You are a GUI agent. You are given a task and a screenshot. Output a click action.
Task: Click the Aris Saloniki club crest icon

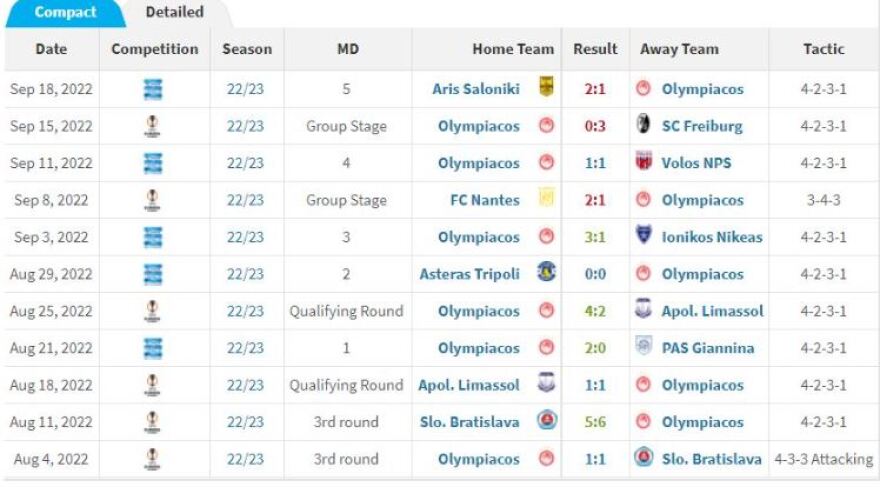pyautogui.click(x=546, y=88)
